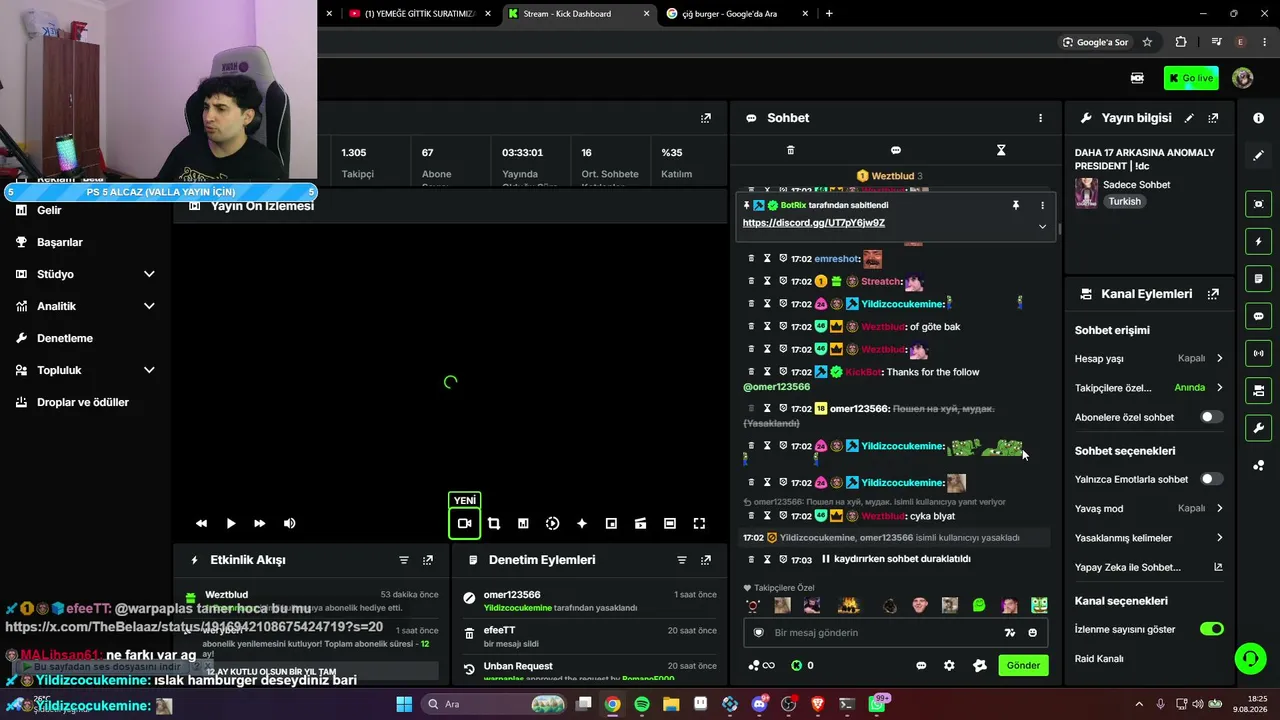Click the chat bubble widget icon in right sidebar

tap(1259, 316)
